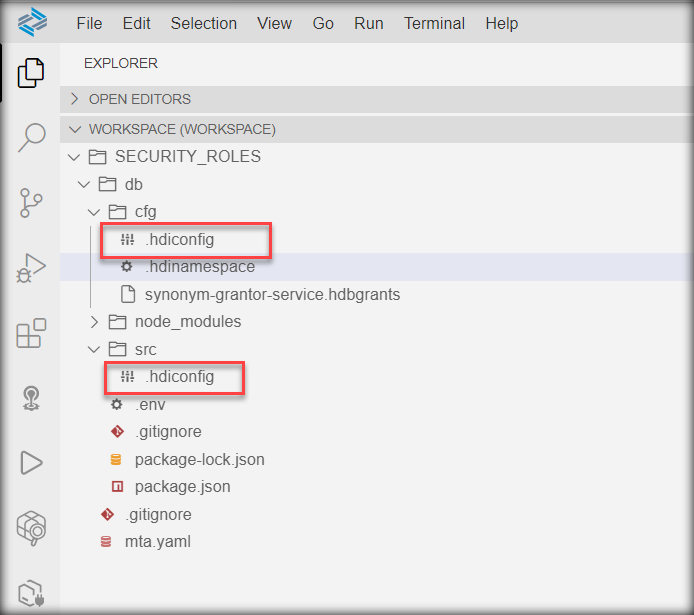Open the Search view magnifier icon
The width and height of the screenshot is (694, 615).
tap(32, 138)
